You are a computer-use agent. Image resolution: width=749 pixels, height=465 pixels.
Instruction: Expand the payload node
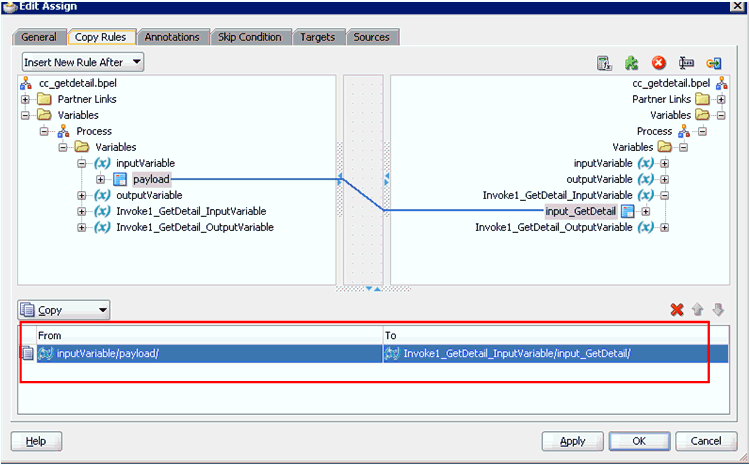click(100, 179)
